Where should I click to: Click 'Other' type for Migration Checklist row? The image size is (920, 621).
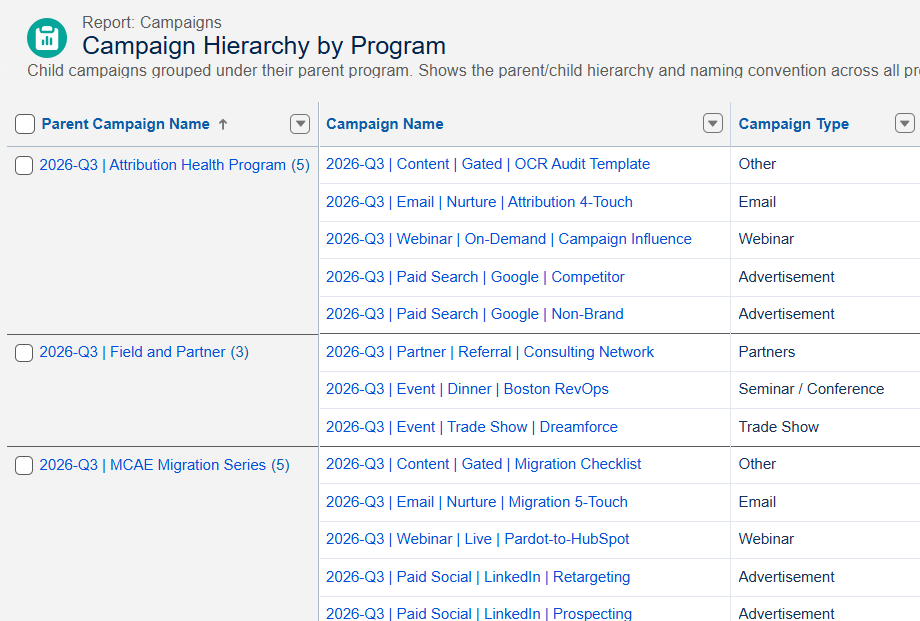pyautogui.click(x=757, y=464)
